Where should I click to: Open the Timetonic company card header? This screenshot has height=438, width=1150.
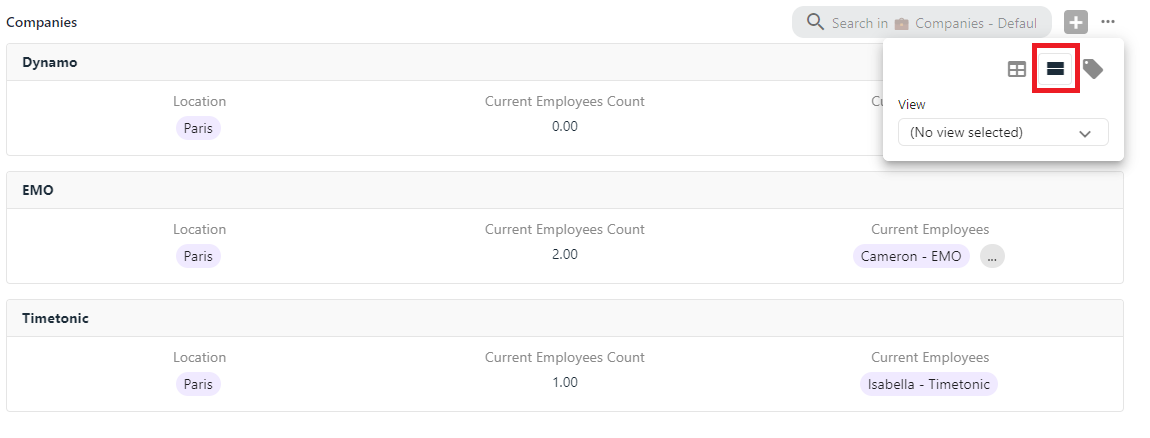coord(565,318)
